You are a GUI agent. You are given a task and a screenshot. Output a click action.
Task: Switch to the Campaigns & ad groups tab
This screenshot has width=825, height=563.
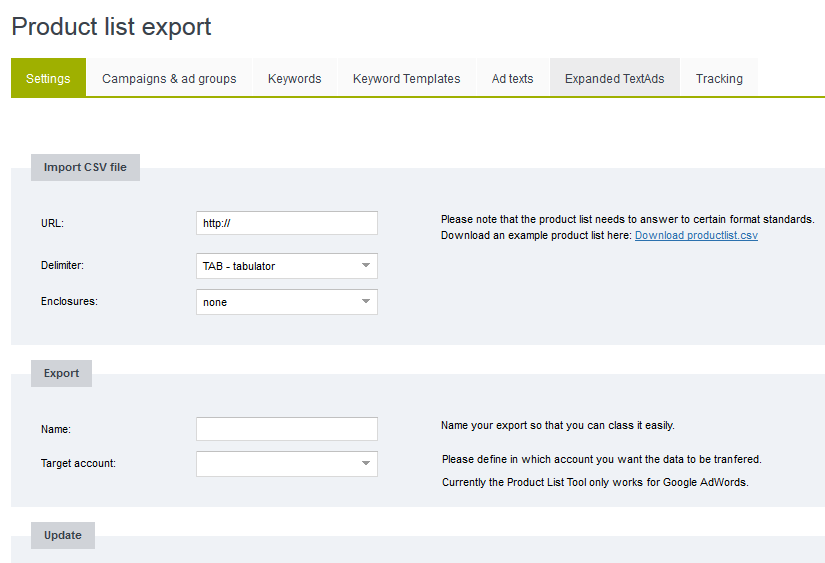tap(169, 78)
